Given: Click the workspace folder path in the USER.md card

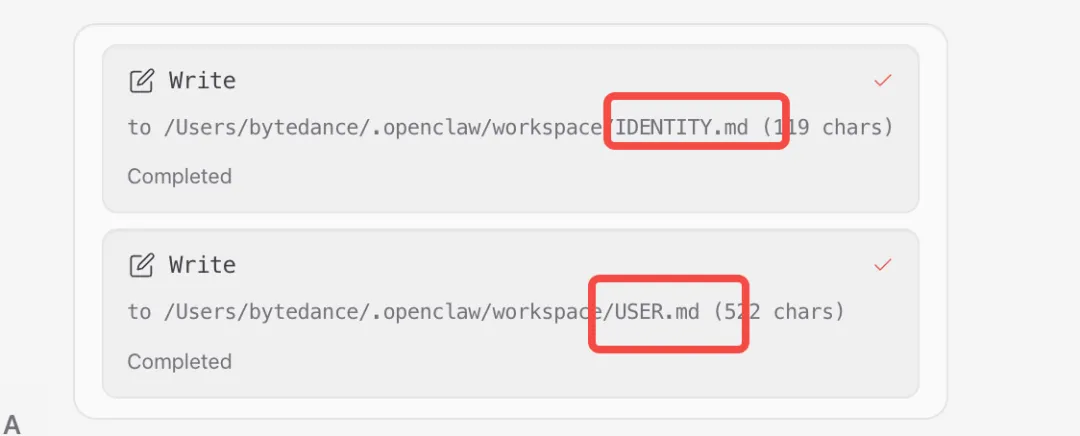Looking at the screenshot, I should pyautogui.click(x=548, y=312).
